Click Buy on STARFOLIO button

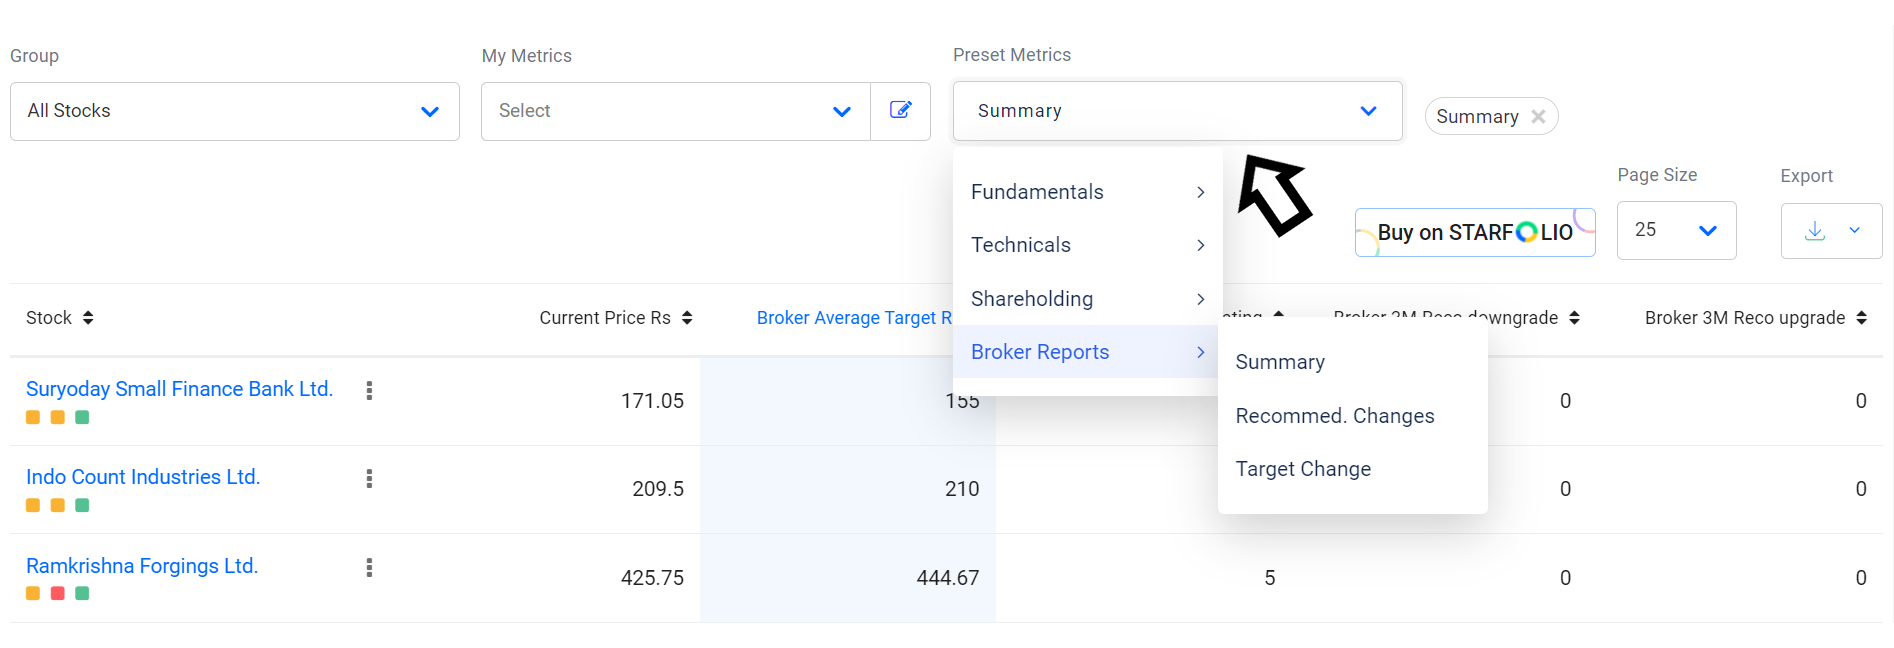[x=1474, y=232]
